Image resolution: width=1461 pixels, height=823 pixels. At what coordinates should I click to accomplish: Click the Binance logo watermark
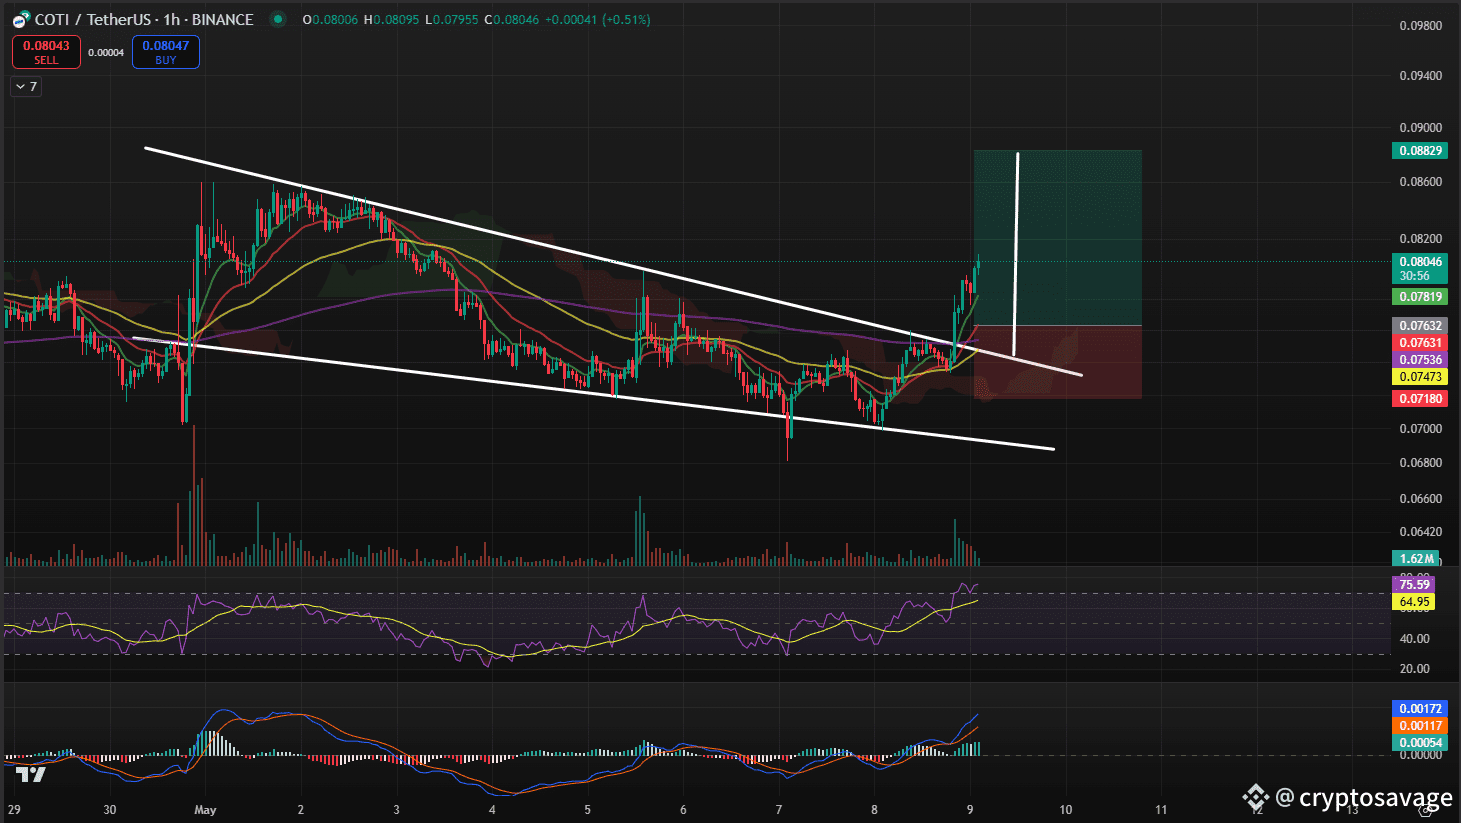click(1255, 797)
